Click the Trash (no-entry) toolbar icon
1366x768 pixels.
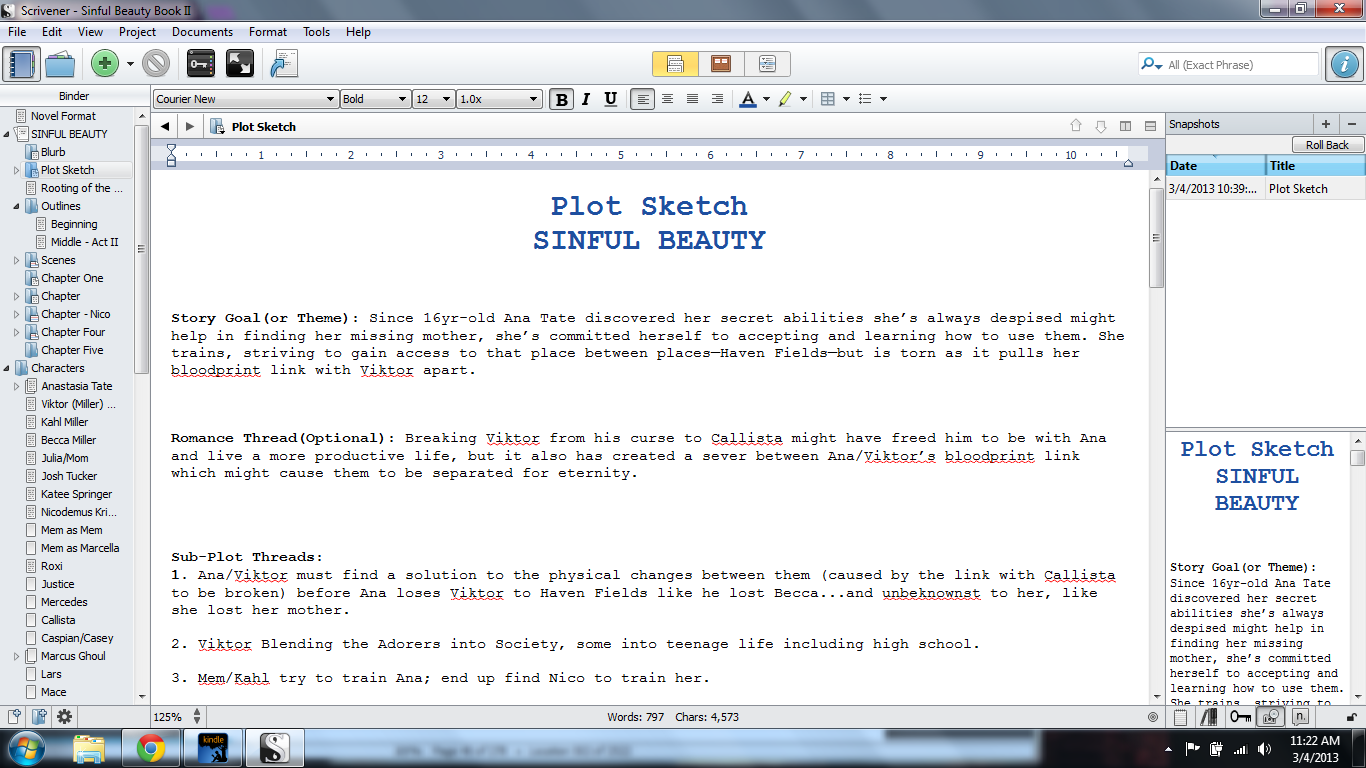click(156, 64)
